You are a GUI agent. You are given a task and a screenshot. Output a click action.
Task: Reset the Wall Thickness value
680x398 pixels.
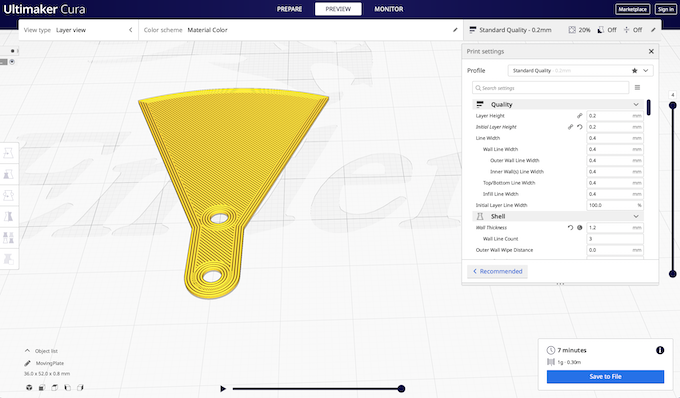(570, 228)
